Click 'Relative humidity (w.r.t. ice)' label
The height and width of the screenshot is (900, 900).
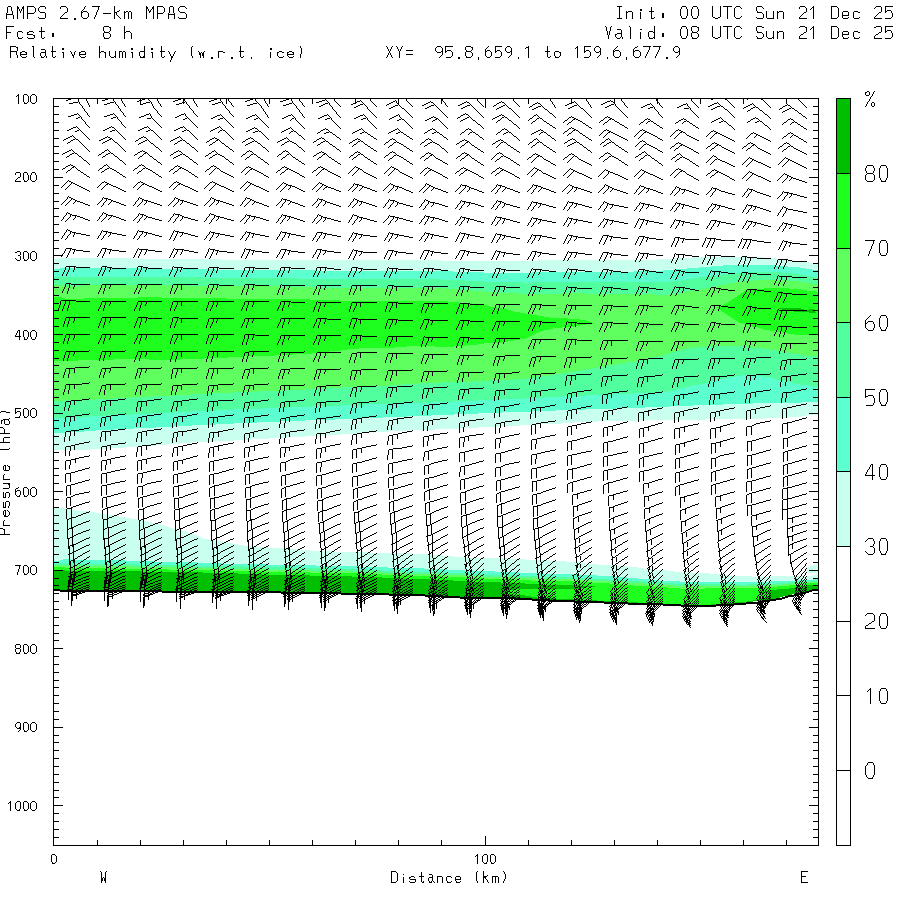pos(156,53)
